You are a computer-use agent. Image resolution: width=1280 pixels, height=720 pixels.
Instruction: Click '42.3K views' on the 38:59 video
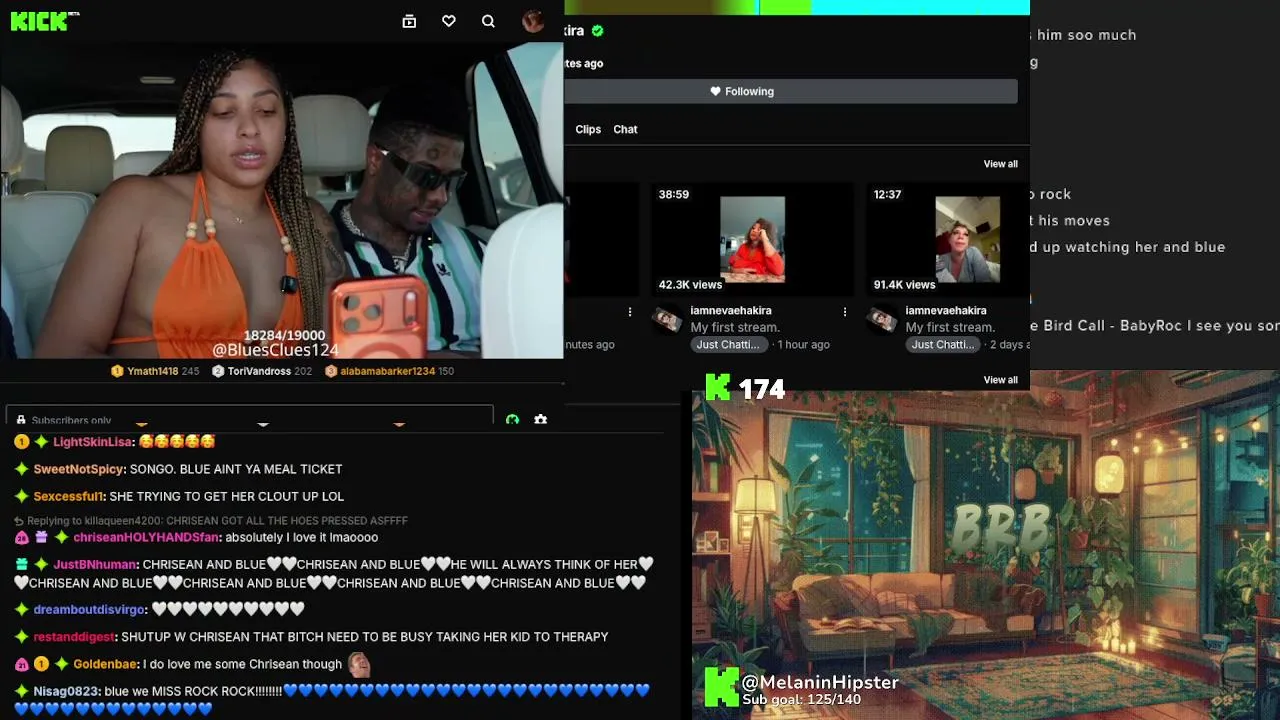pyautogui.click(x=690, y=285)
